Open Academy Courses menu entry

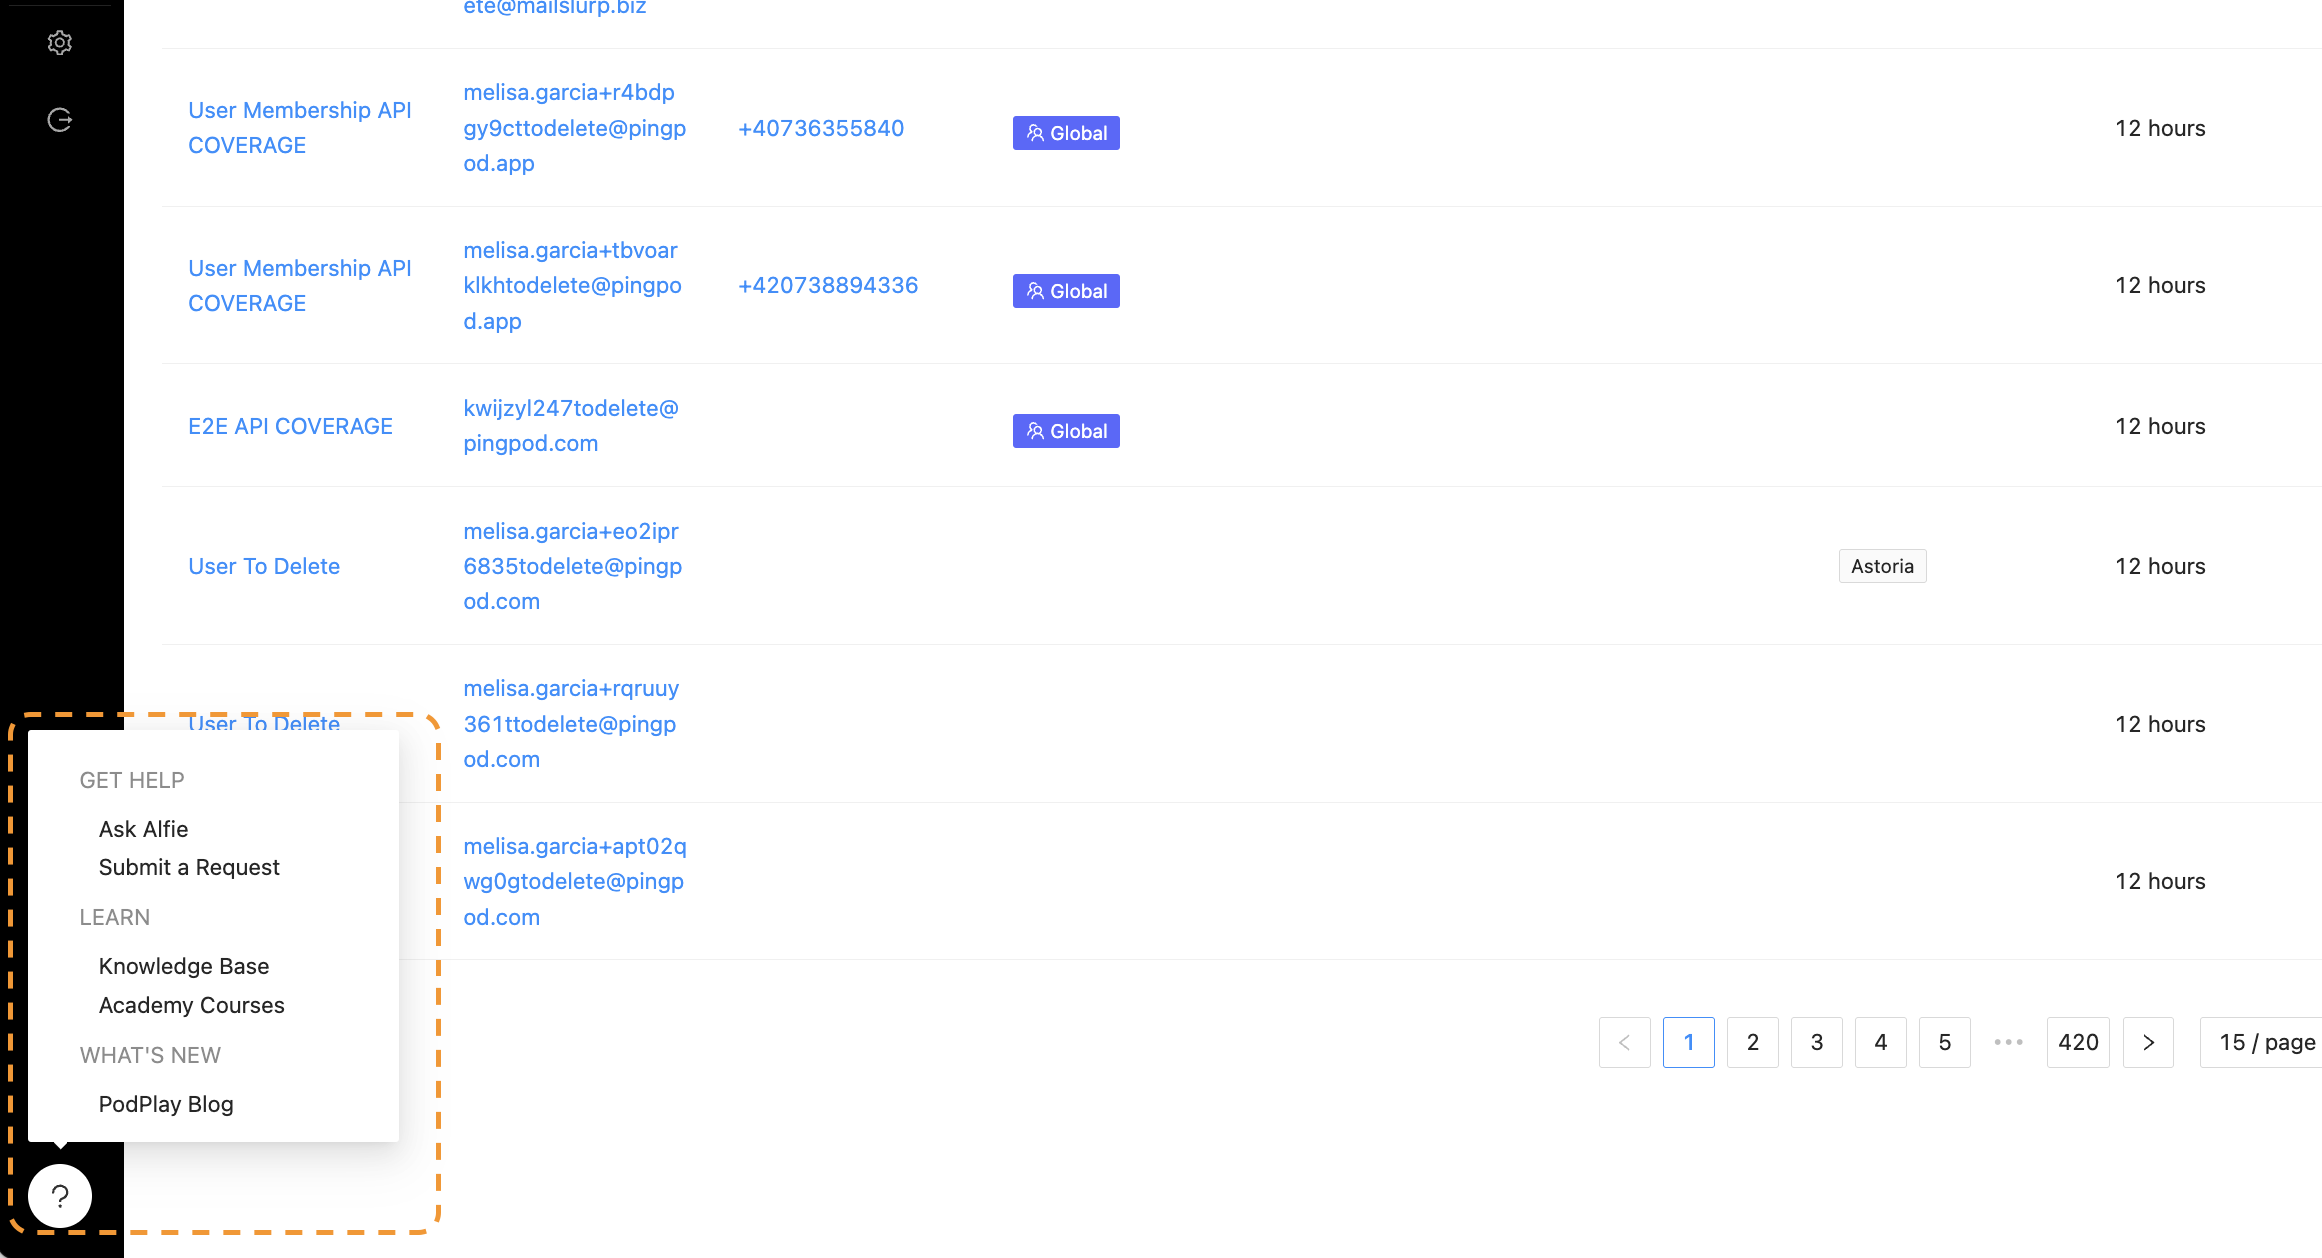[191, 1005]
